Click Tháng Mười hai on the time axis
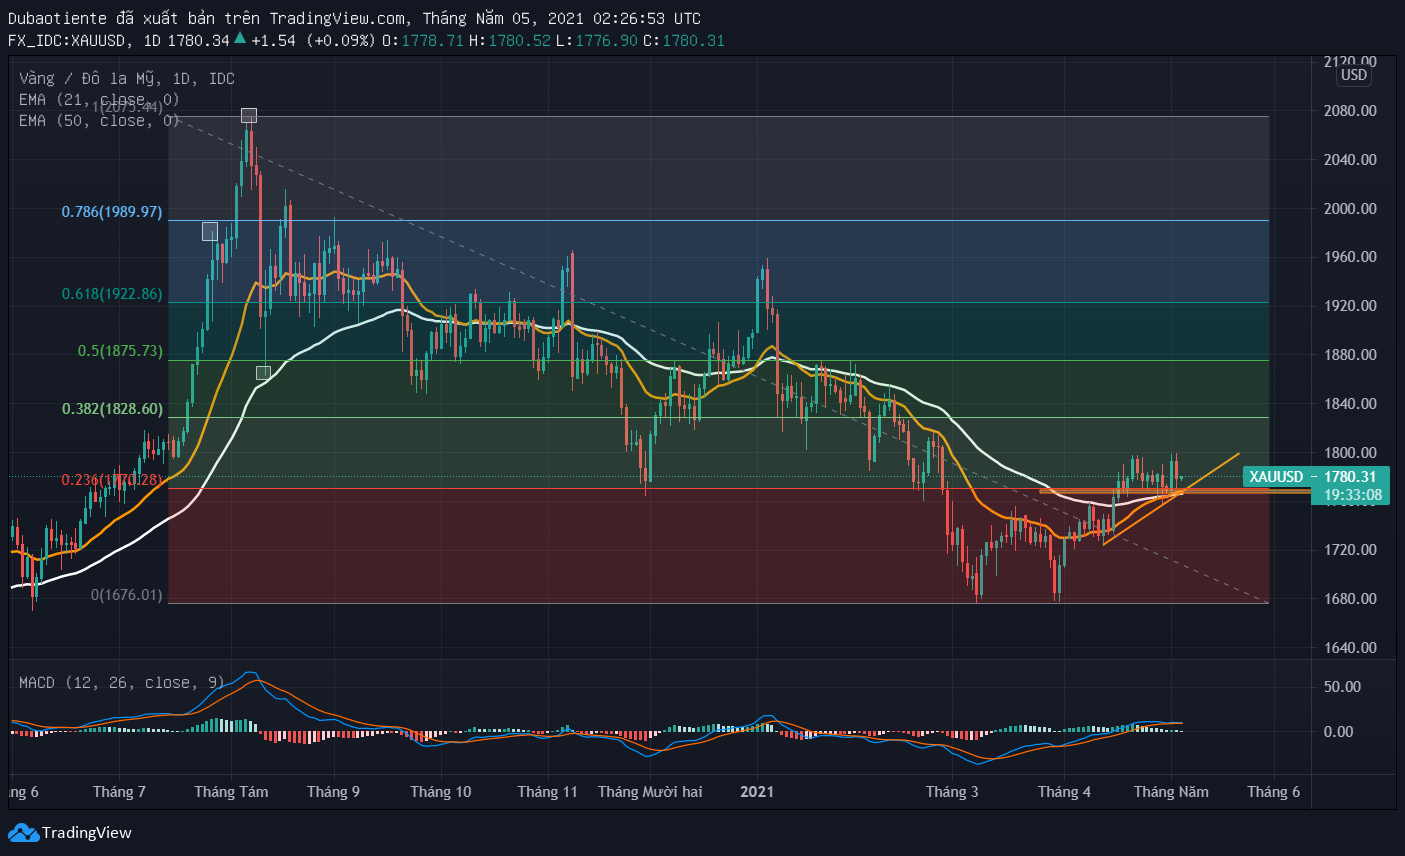 click(x=650, y=791)
